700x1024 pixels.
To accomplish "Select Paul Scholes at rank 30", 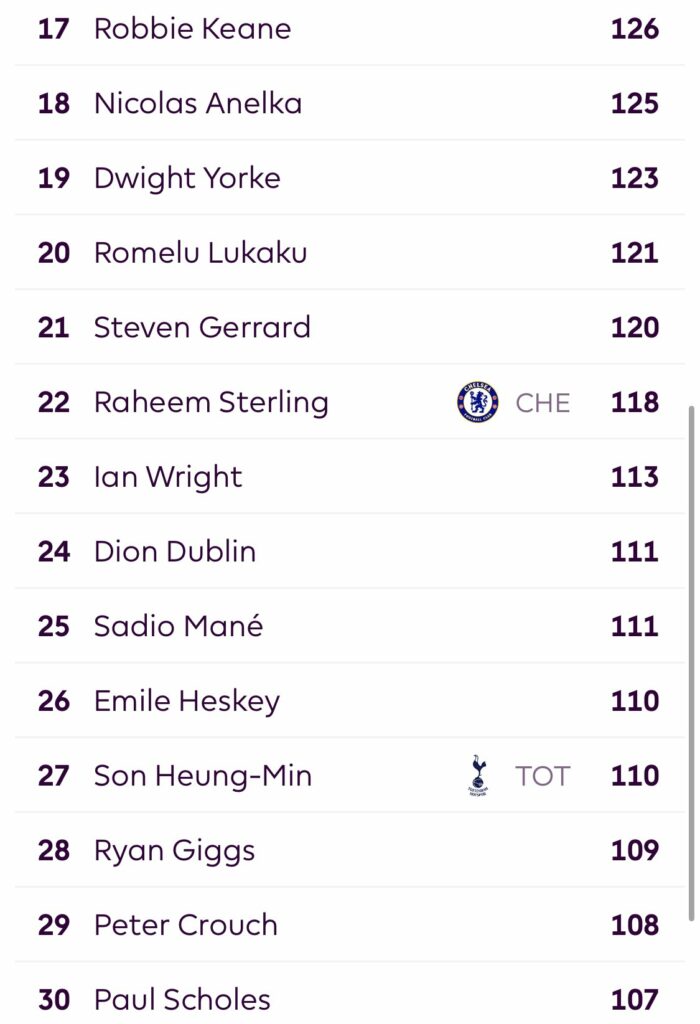I will [182, 999].
